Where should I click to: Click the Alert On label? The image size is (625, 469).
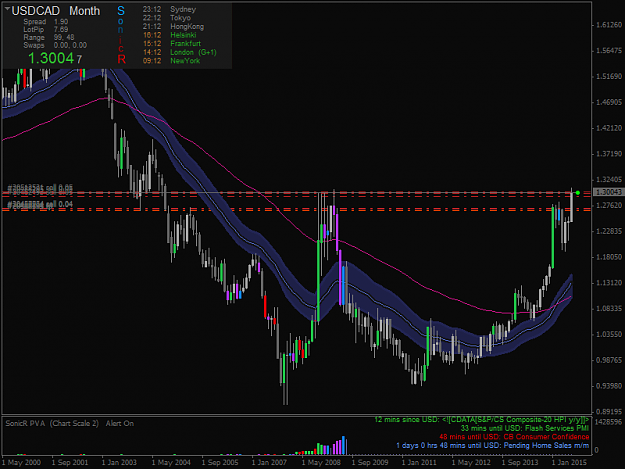coord(120,424)
